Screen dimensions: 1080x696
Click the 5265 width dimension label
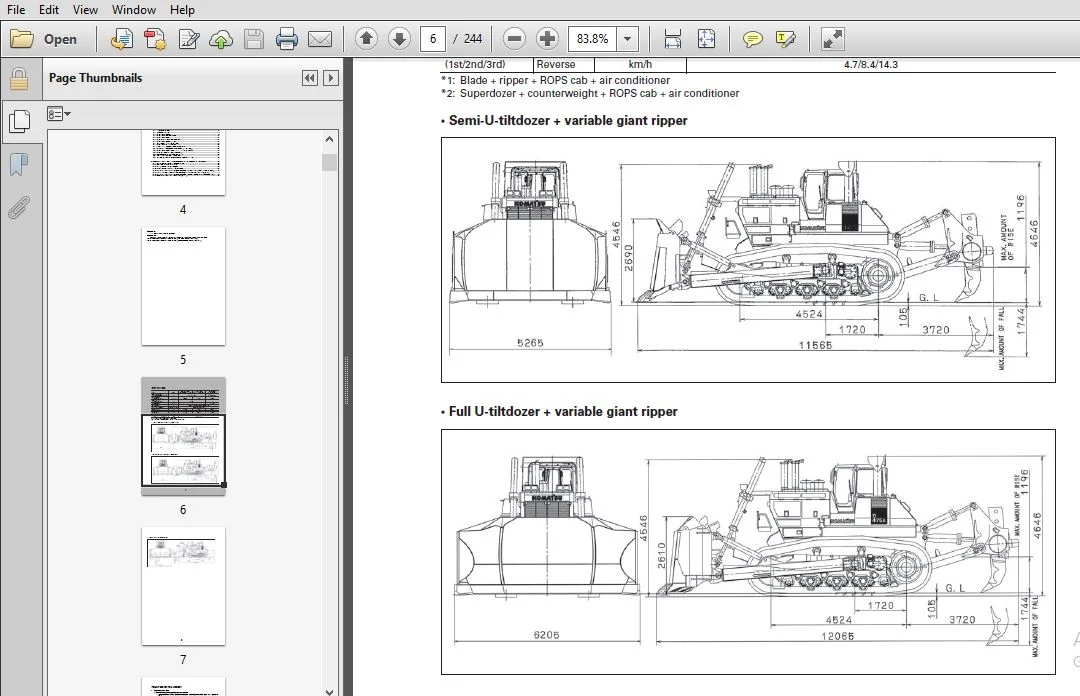[x=530, y=342]
